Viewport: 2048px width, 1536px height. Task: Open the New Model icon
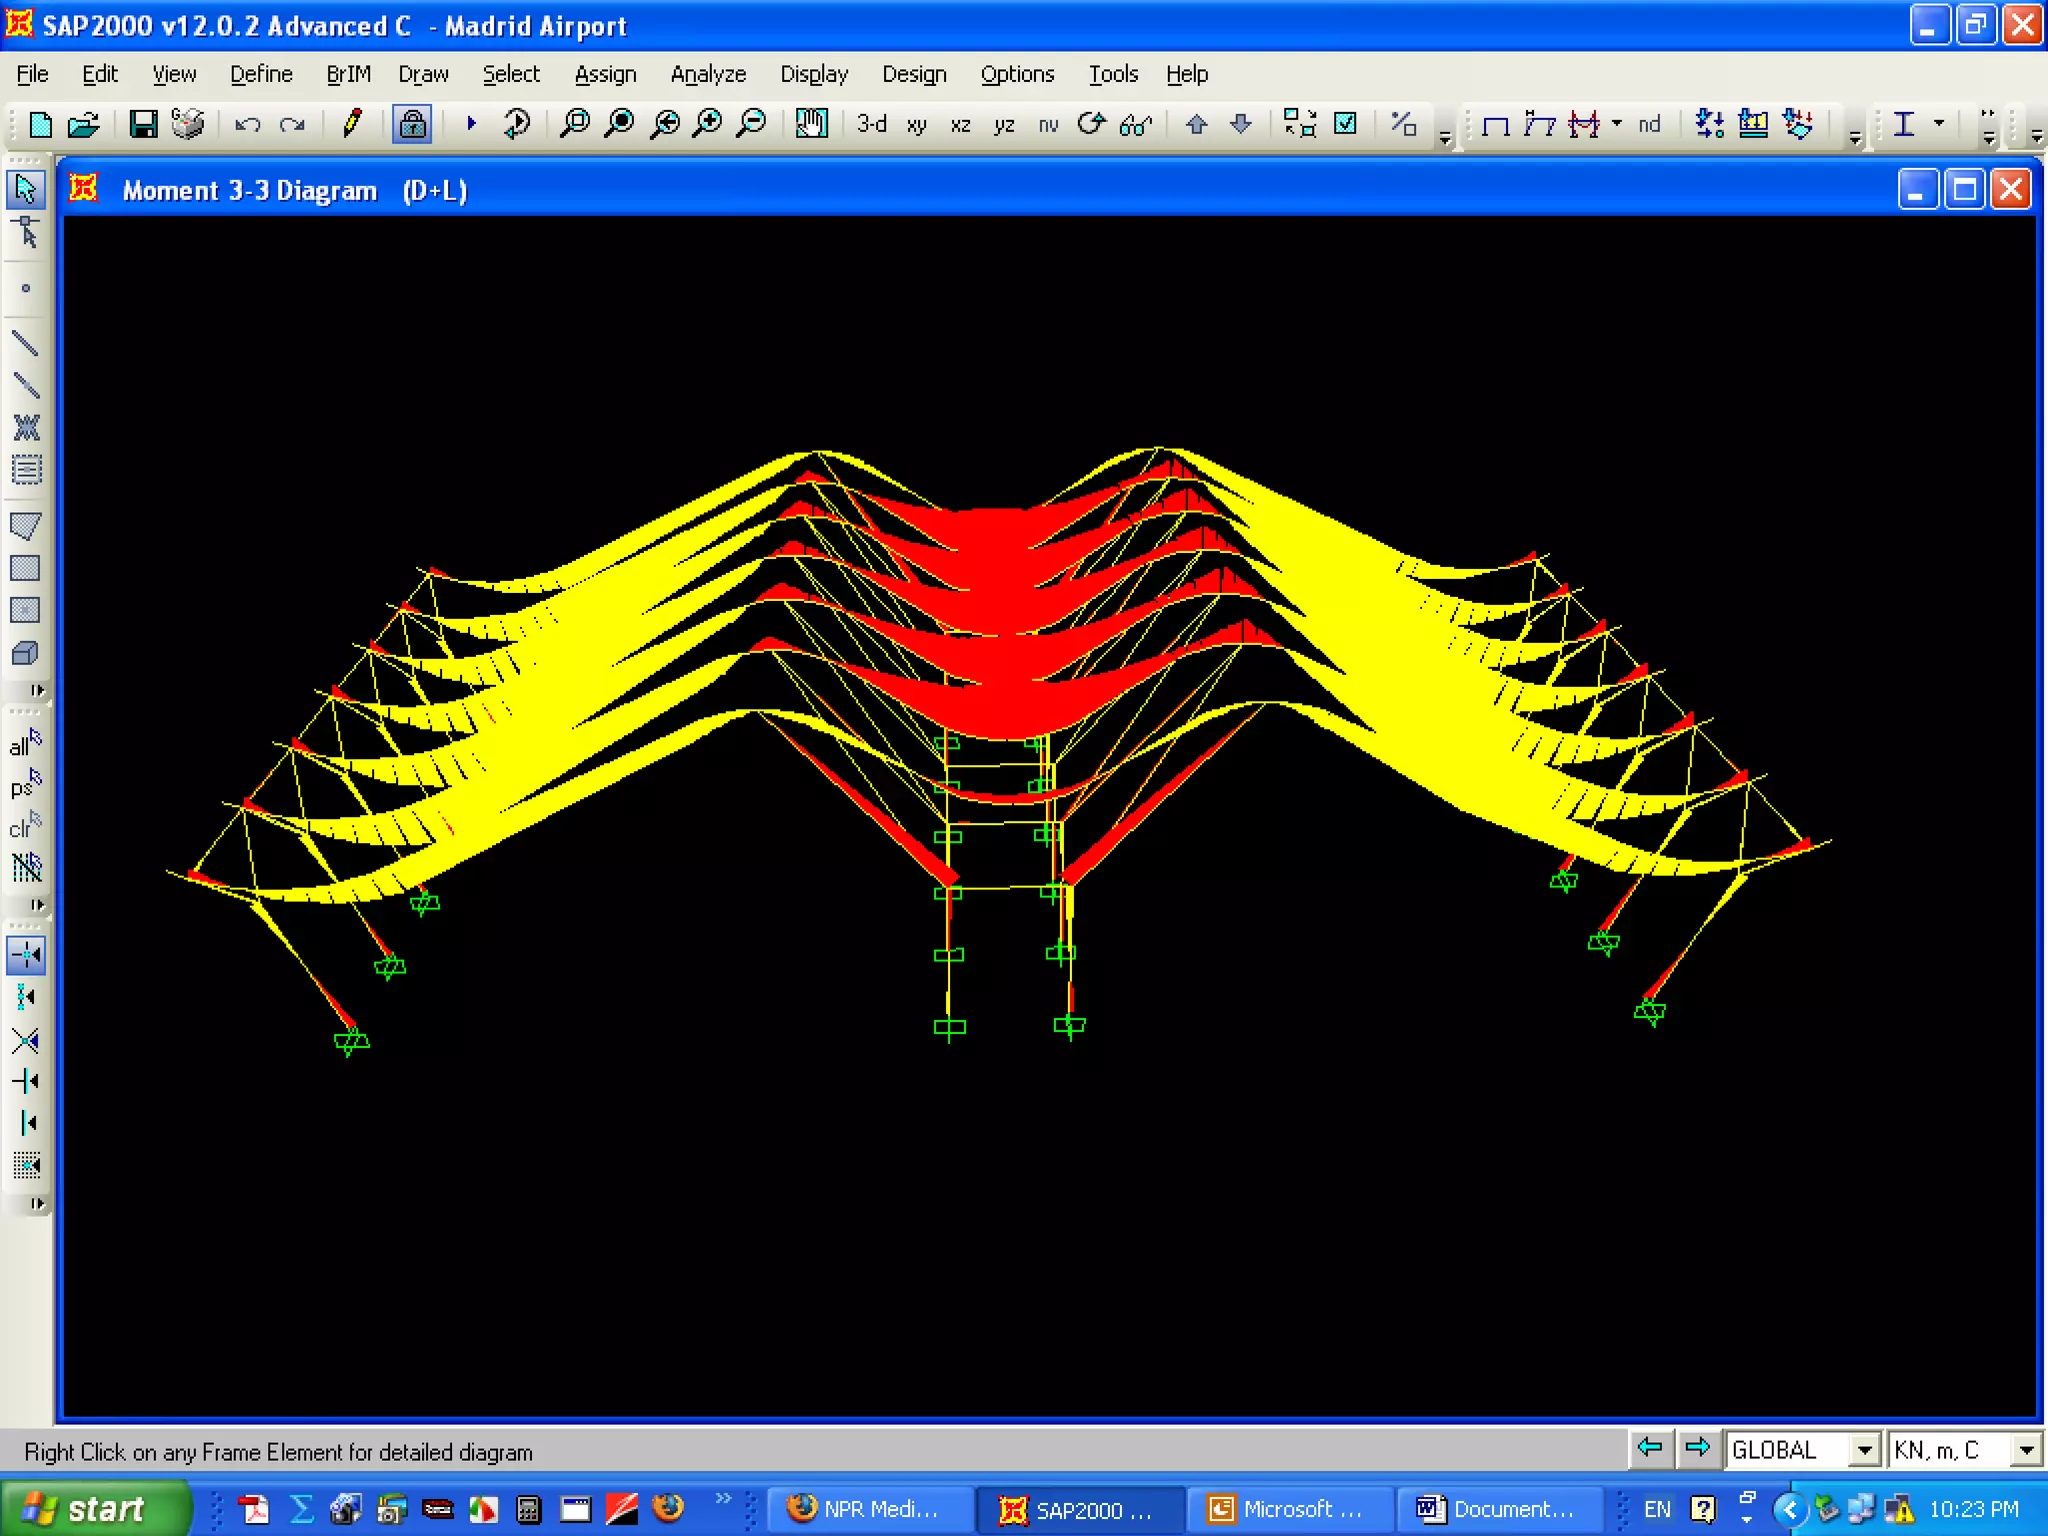coord(41,124)
